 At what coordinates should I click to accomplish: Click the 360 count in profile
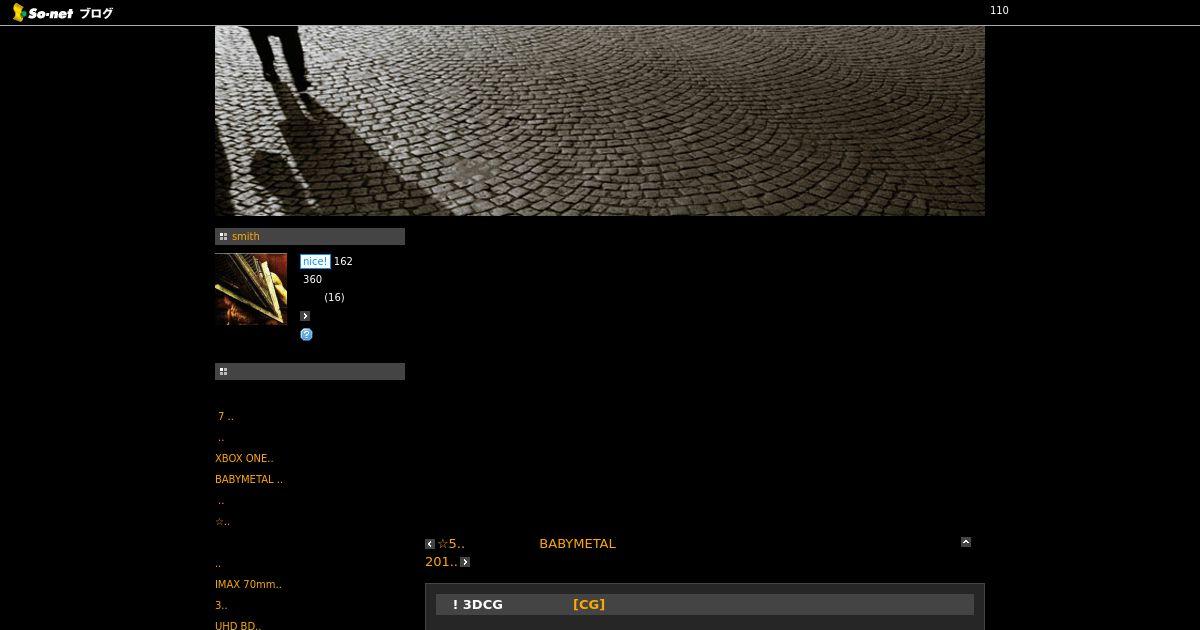[312, 279]
